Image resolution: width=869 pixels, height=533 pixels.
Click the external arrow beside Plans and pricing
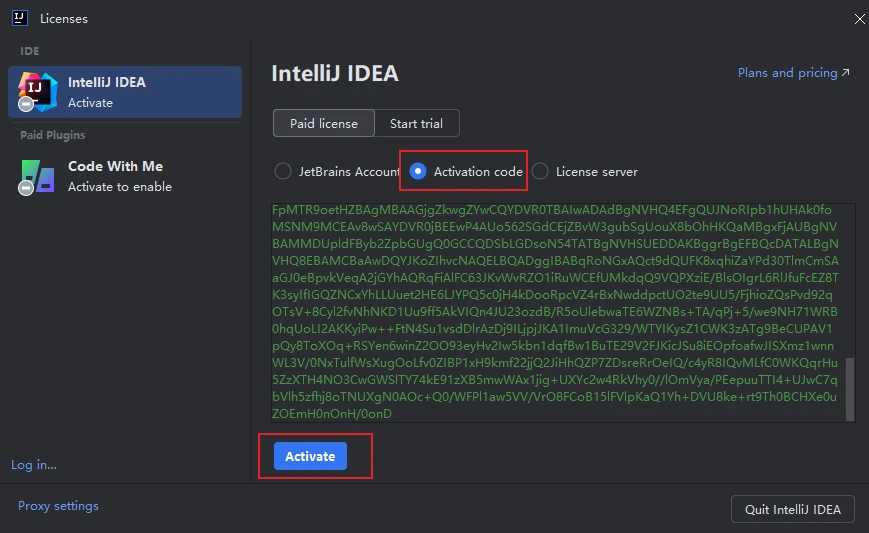846,73
